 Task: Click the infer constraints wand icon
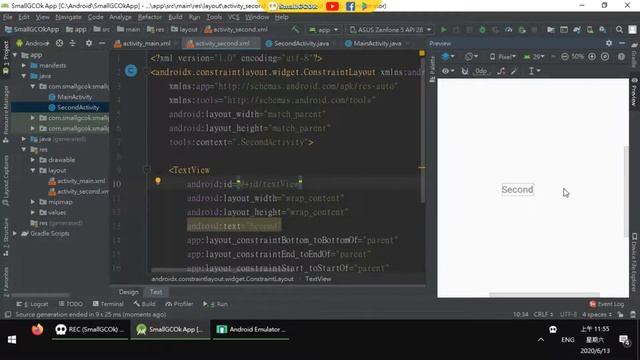click(x=514, y=71)
